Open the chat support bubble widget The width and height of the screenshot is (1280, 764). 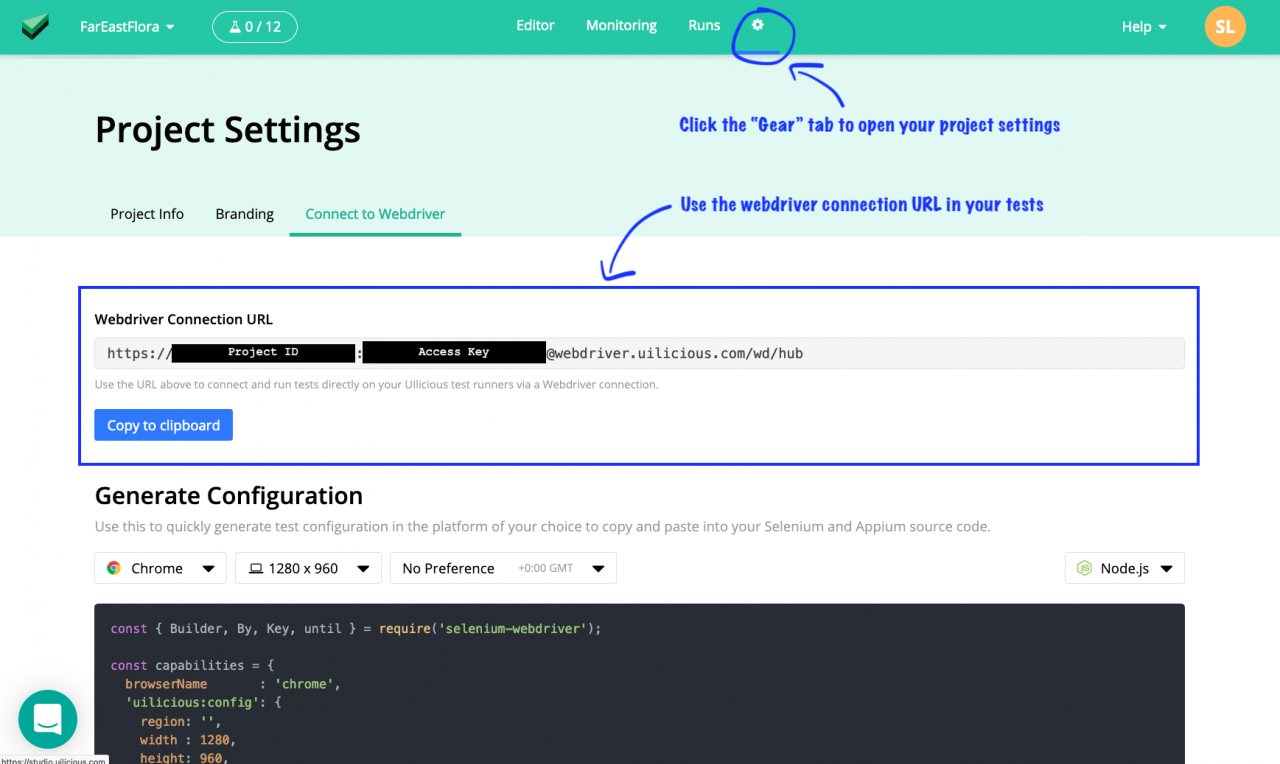47,719
